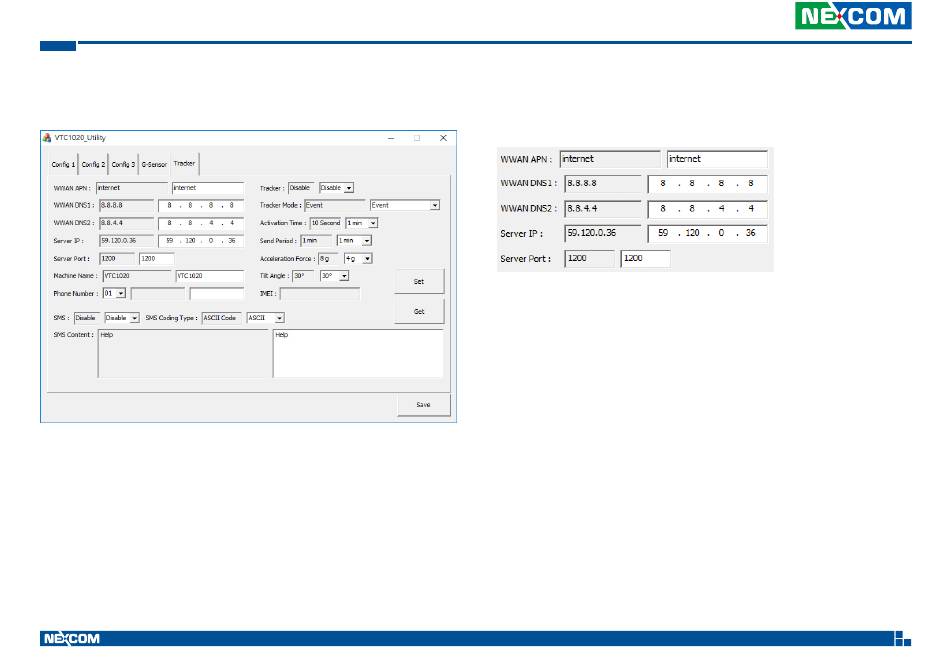
Task: Select the Config 3 tab
Action: (x=123, y=164)
